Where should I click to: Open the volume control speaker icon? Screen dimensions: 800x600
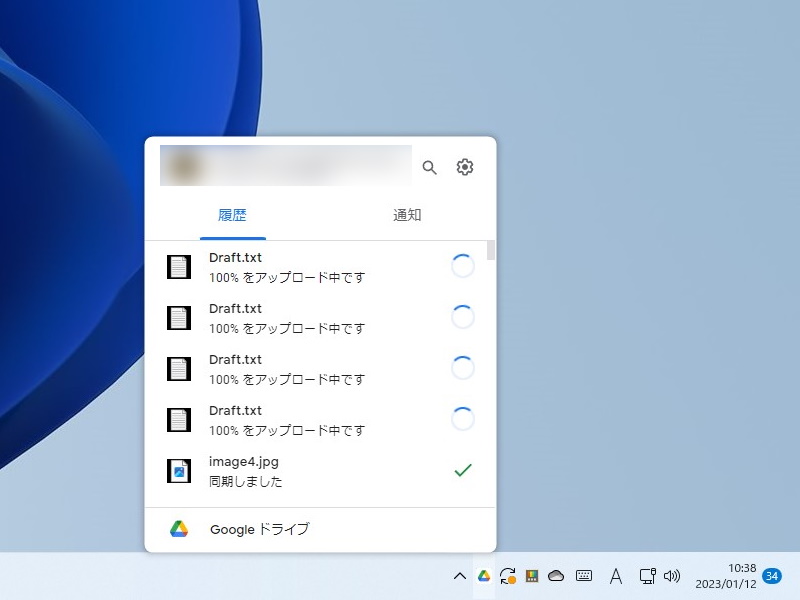[672, 576]
